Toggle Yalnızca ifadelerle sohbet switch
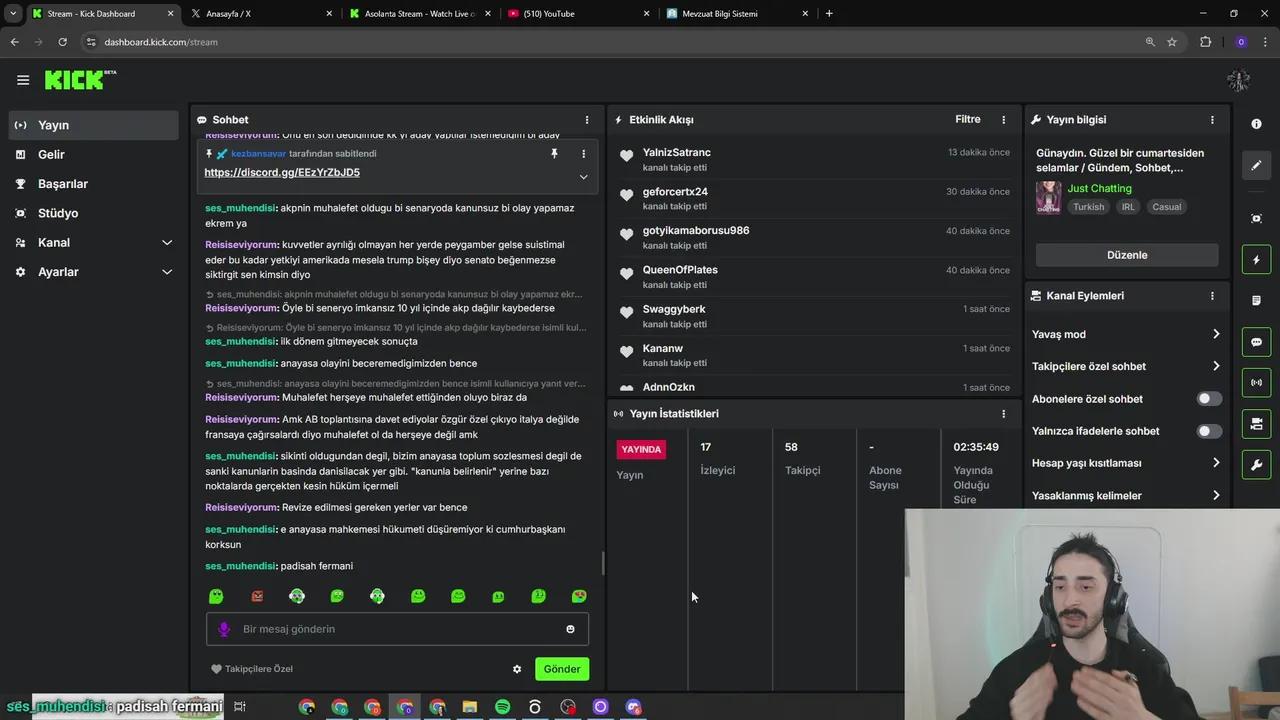The width and height of the screenshot is (1280, 720). click(1209, 431)
